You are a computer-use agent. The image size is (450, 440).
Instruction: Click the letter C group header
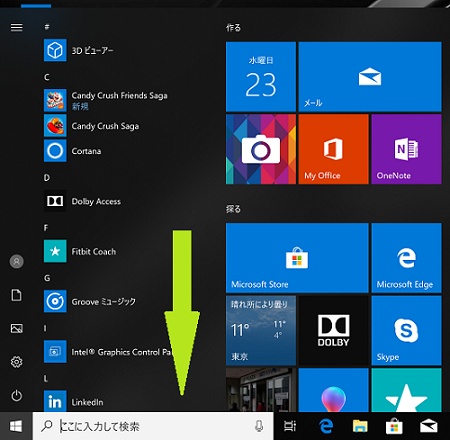47,77
